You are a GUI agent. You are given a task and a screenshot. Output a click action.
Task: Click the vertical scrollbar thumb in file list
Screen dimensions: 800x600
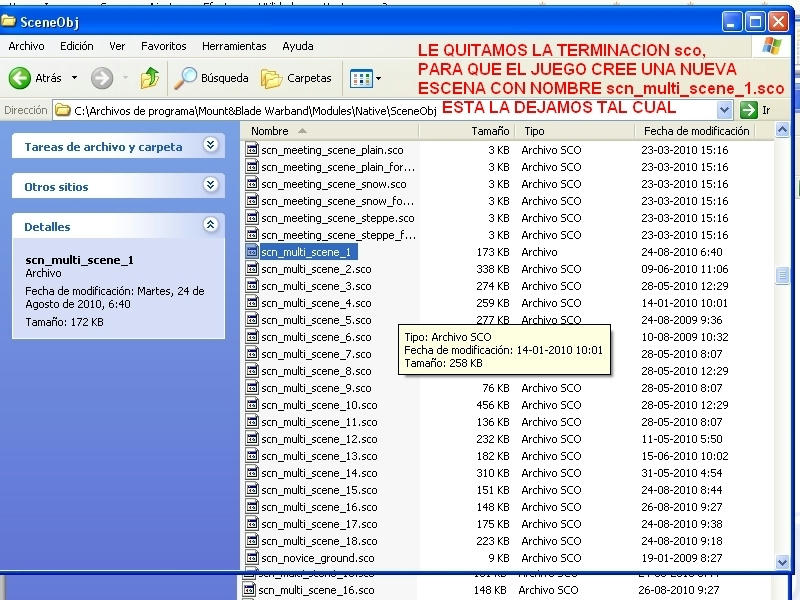pos(783,276)
